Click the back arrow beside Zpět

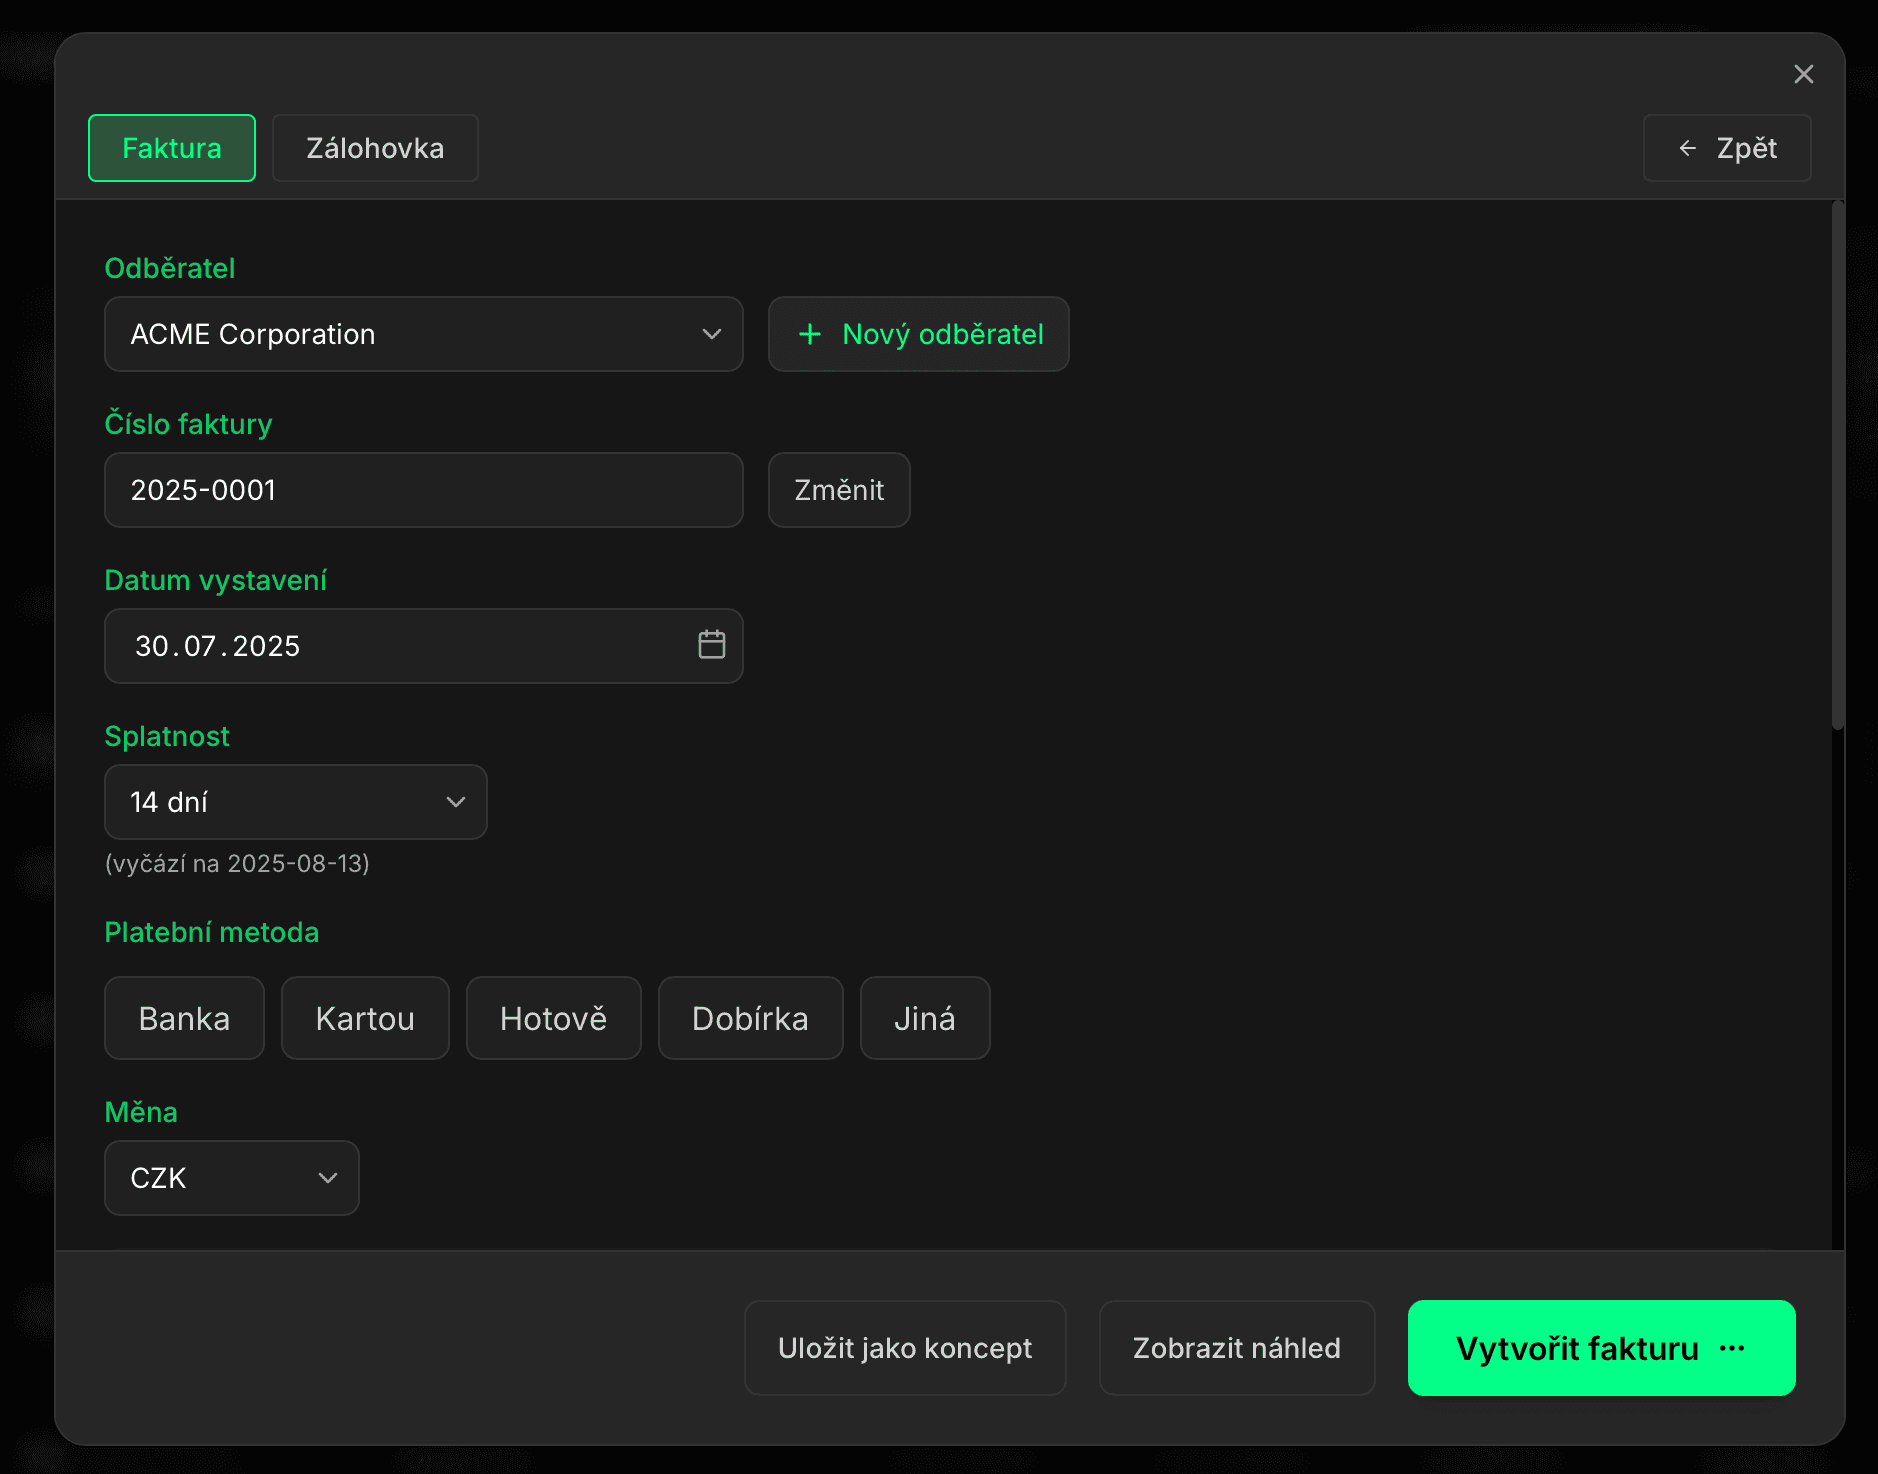point(1687,148)
